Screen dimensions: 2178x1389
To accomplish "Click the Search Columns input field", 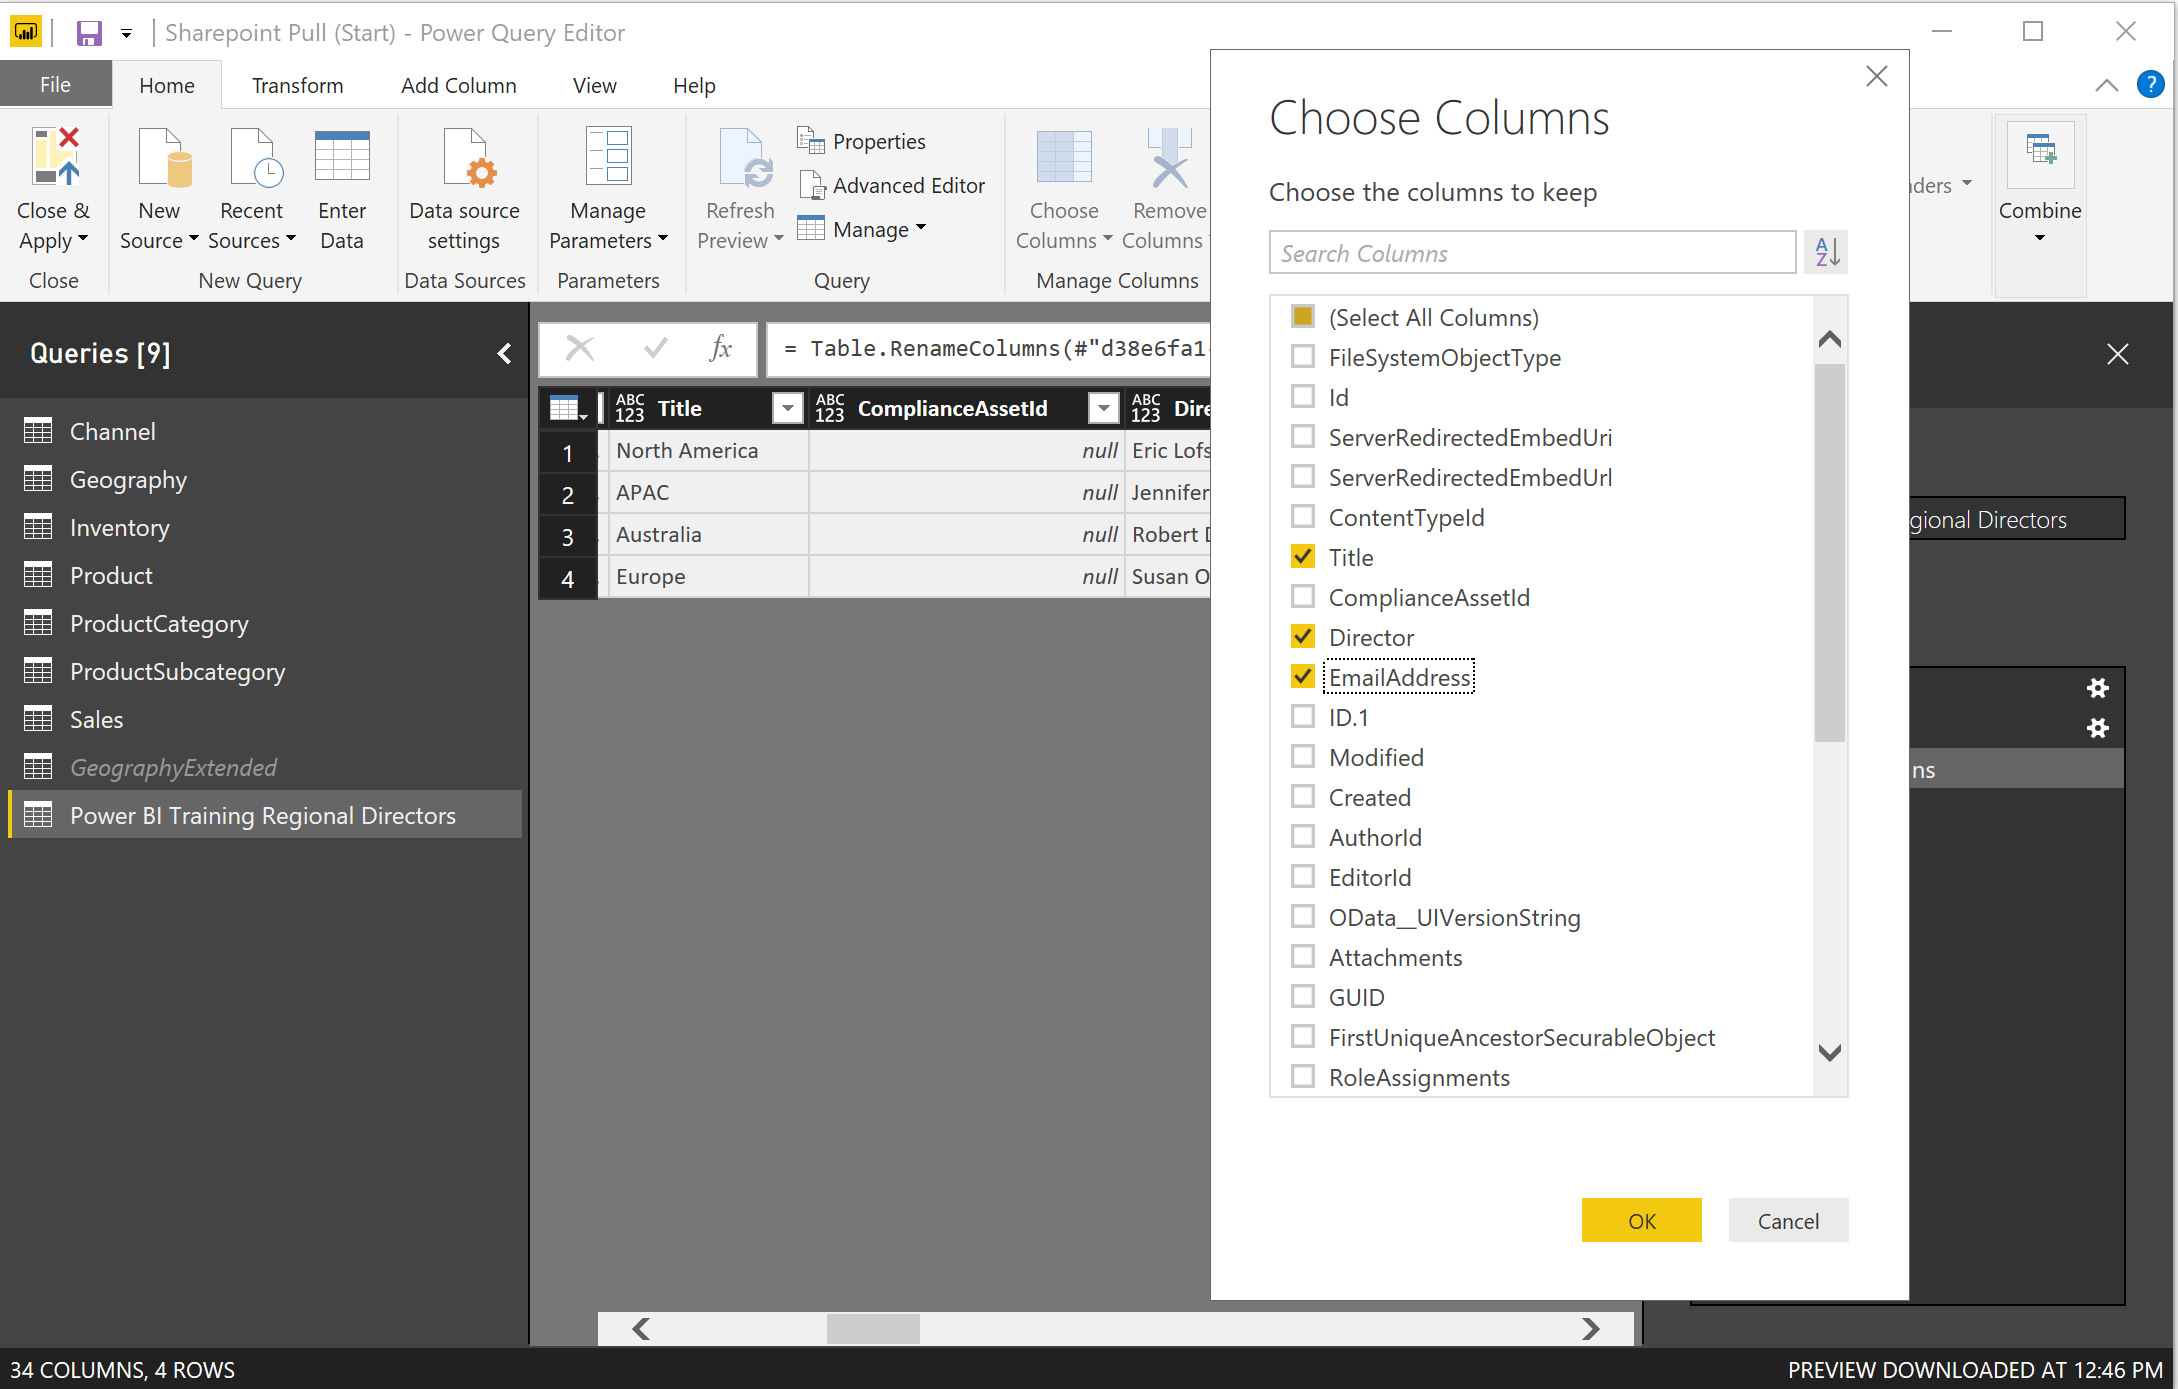I will click(x=1532, y=253).
